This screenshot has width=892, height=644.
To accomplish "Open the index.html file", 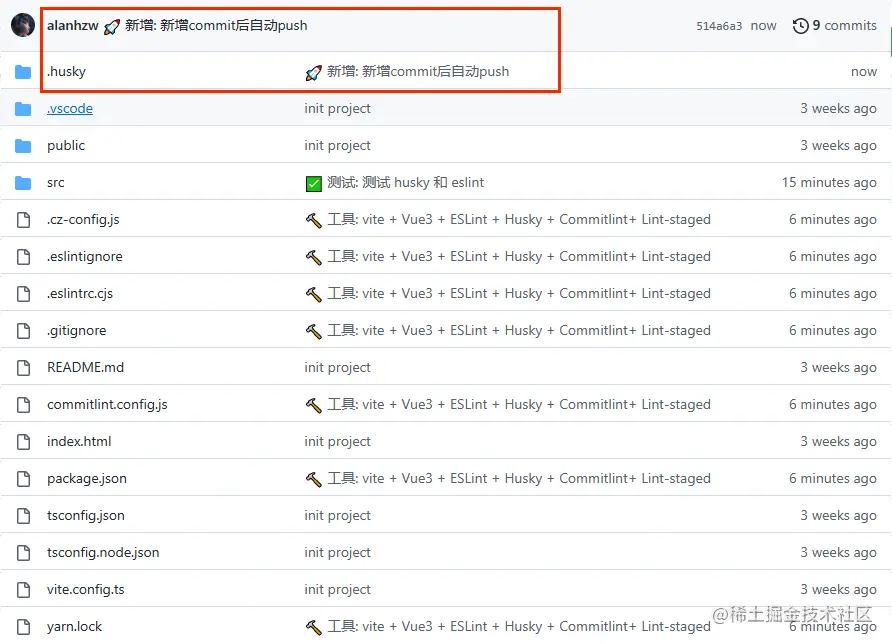I will click(x=79, y=441).
